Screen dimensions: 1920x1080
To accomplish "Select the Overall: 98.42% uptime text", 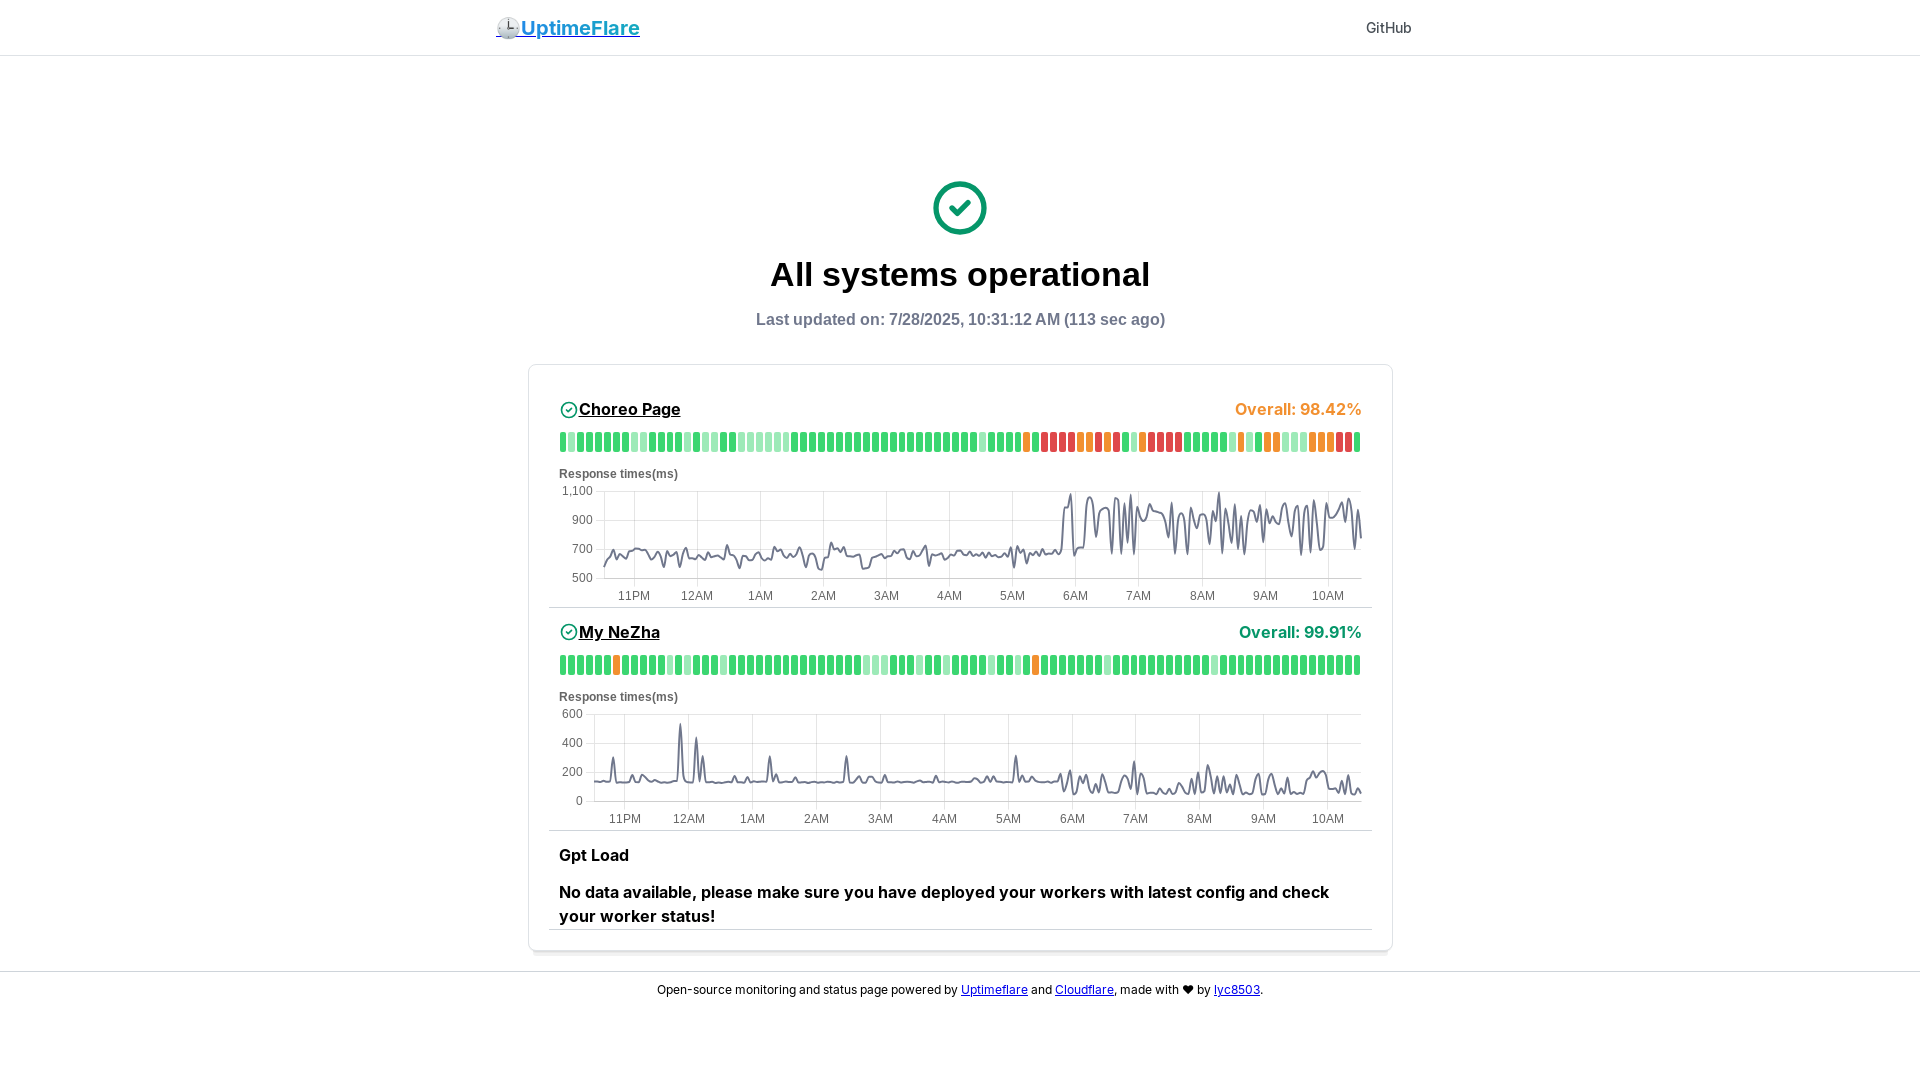I will coord(1298,409).
